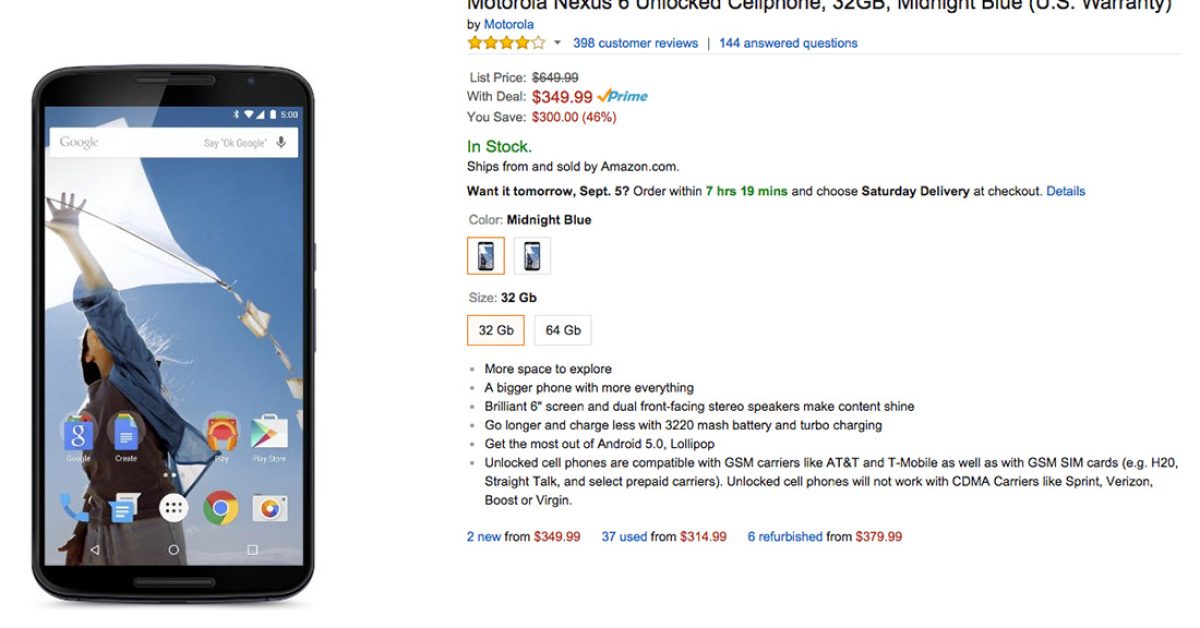The width and height of the screenshot is (1200, 628).
Task: Click the Motorola brand link
Action: 509,24
